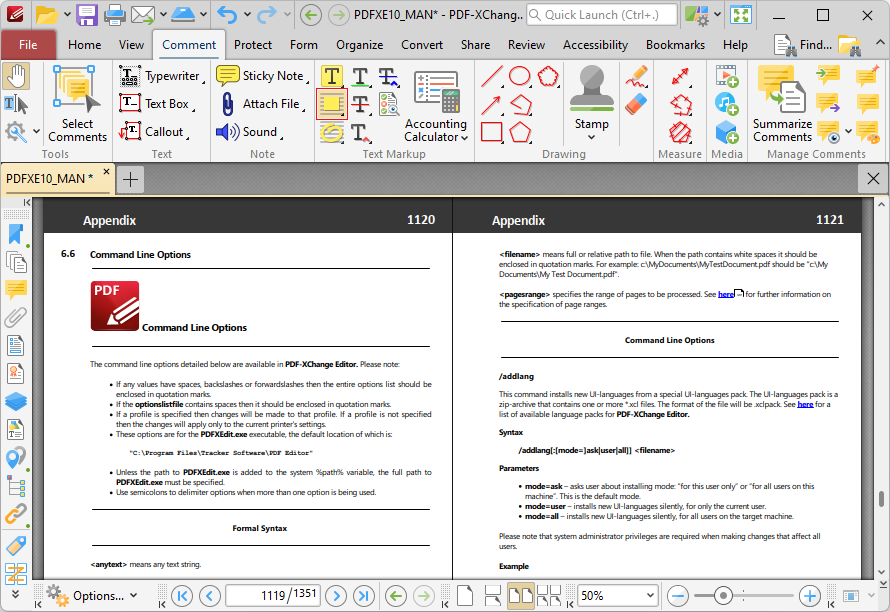Switch to continuous page layout
890x612 pixels.
coord(493,596)
